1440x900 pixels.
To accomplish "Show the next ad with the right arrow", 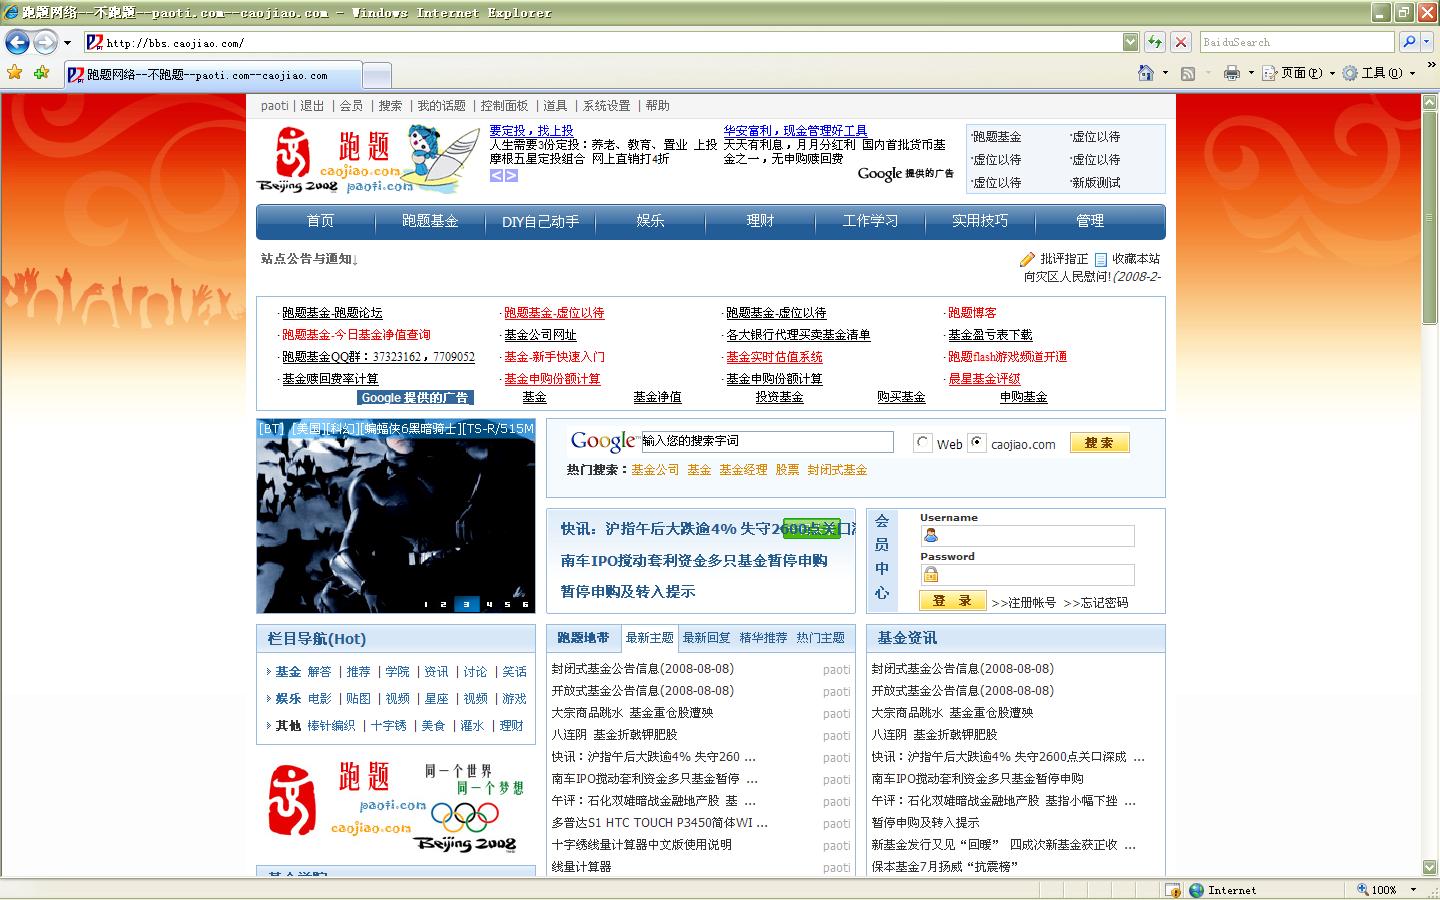I will [511, 175].
